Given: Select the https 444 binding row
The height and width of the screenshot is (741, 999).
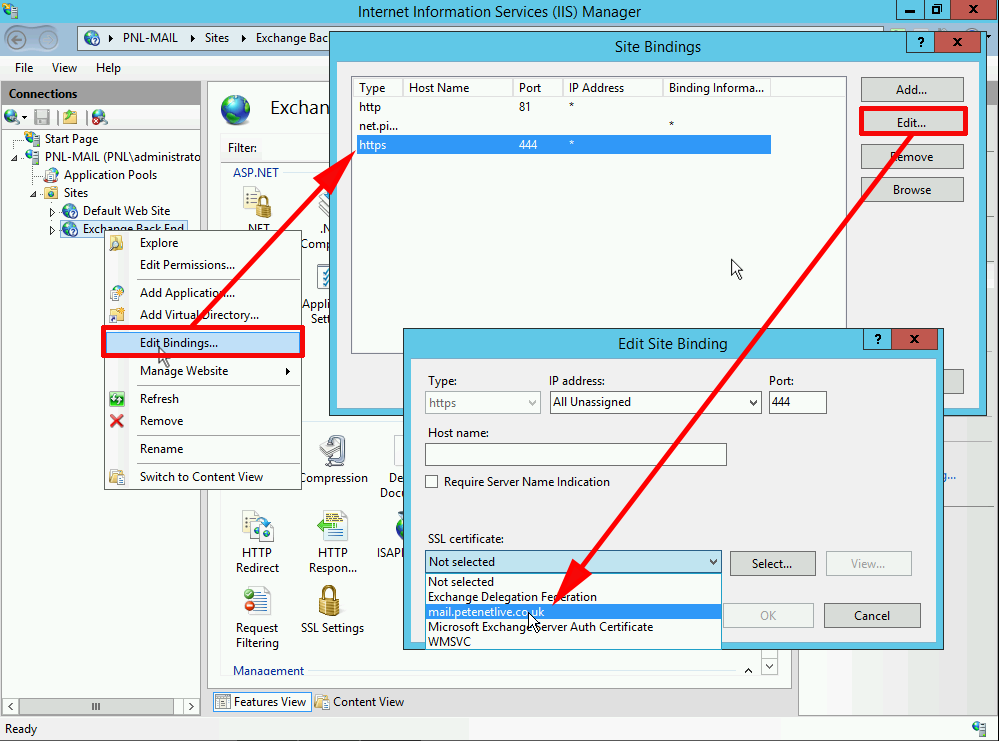Looking at the screenshot, I should click(x=564, y=145).
